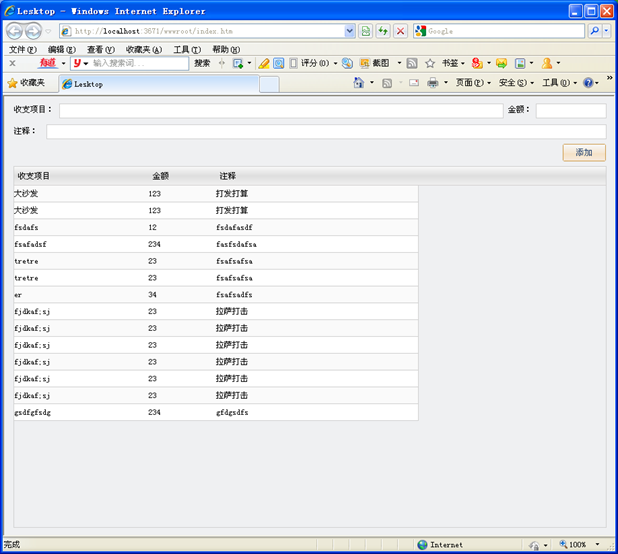The height and width of the screenshot is (554, 618).
Task: Open the recent pages dropdown arrow
Action: tap(48, 31)
